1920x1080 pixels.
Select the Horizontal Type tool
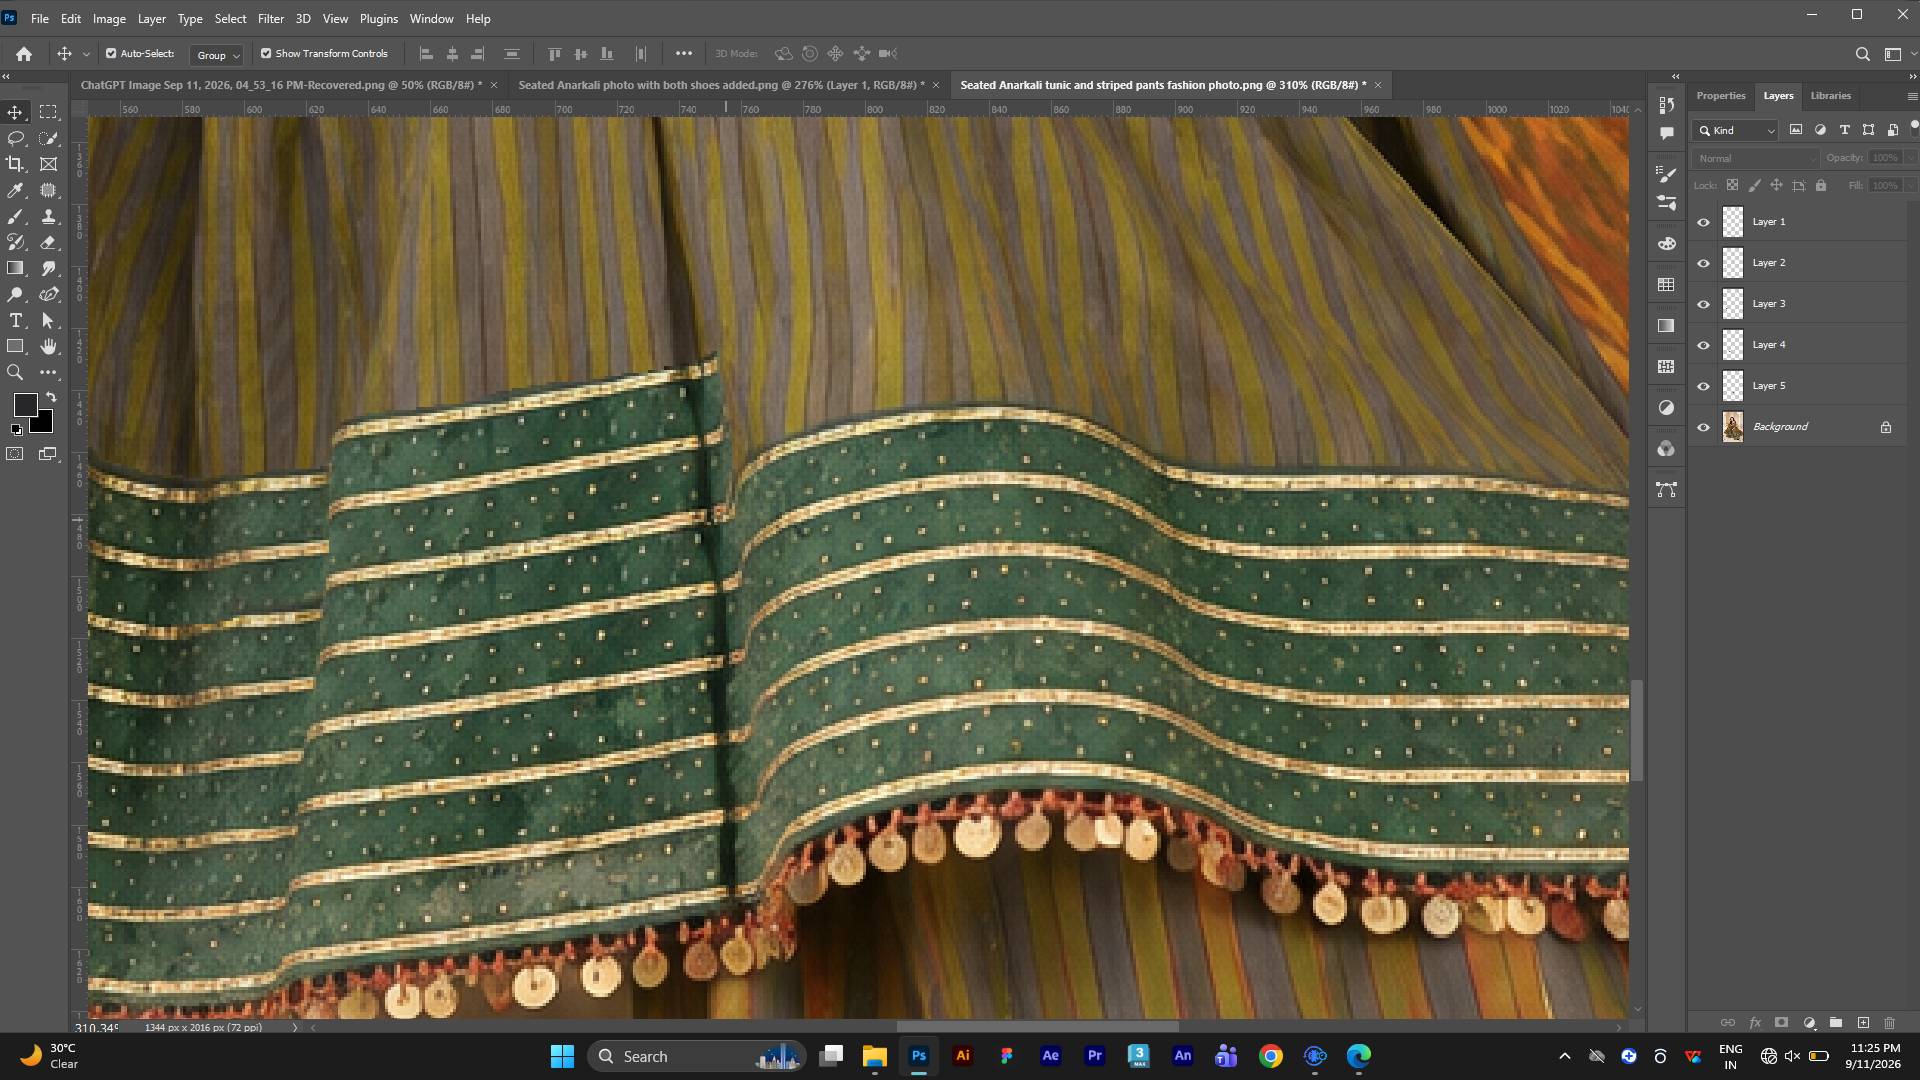(15, 321)
